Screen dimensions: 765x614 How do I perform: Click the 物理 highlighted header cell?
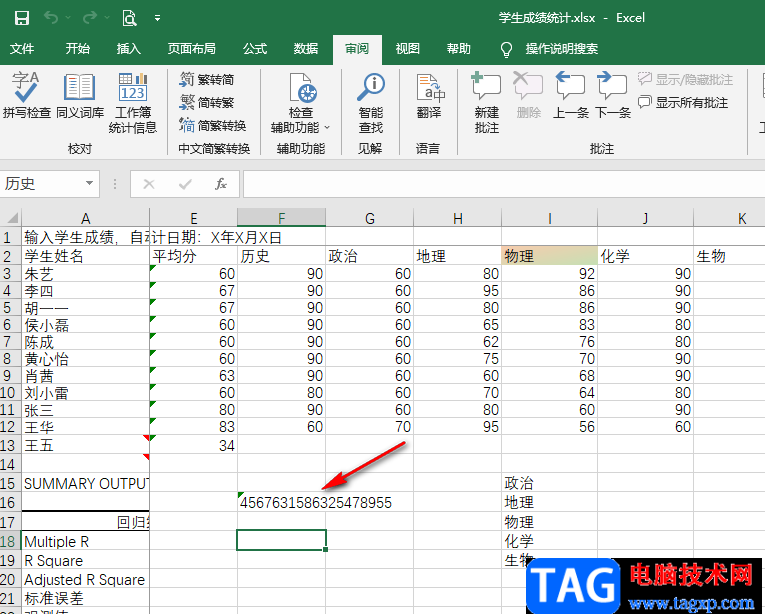click(x=549, y=256)
